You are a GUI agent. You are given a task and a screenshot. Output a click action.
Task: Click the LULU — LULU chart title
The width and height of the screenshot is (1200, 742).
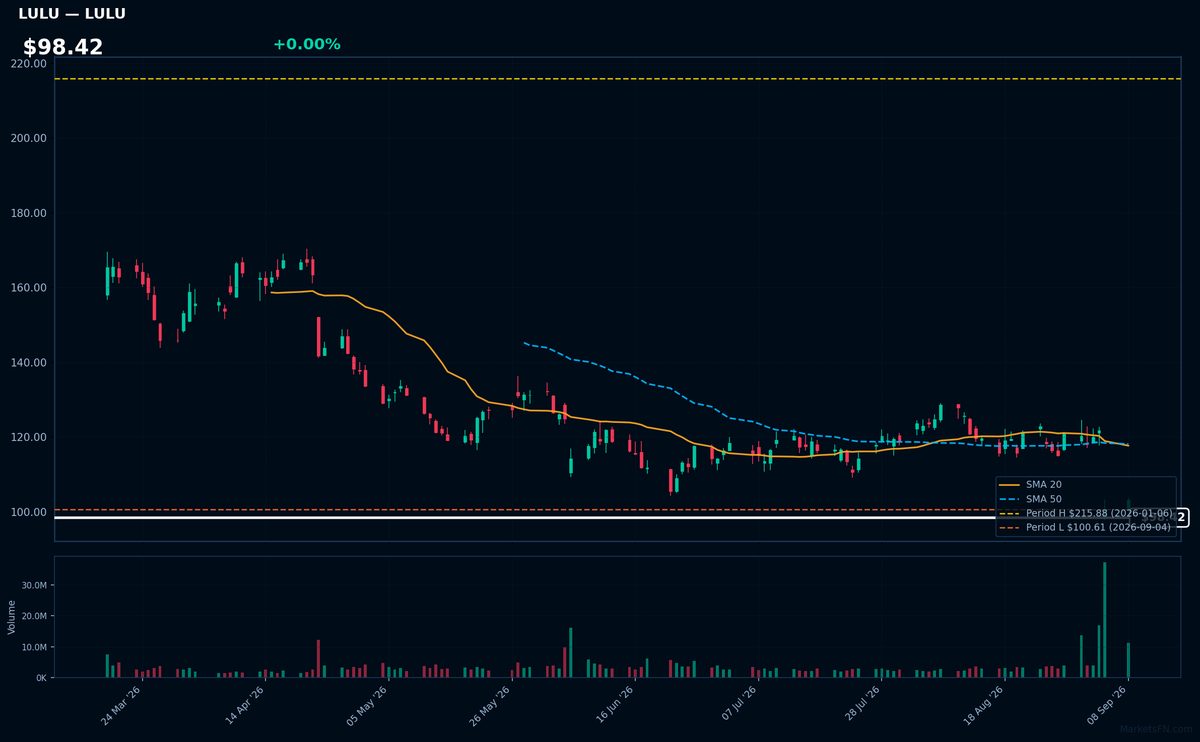click(x=72, y=13)
